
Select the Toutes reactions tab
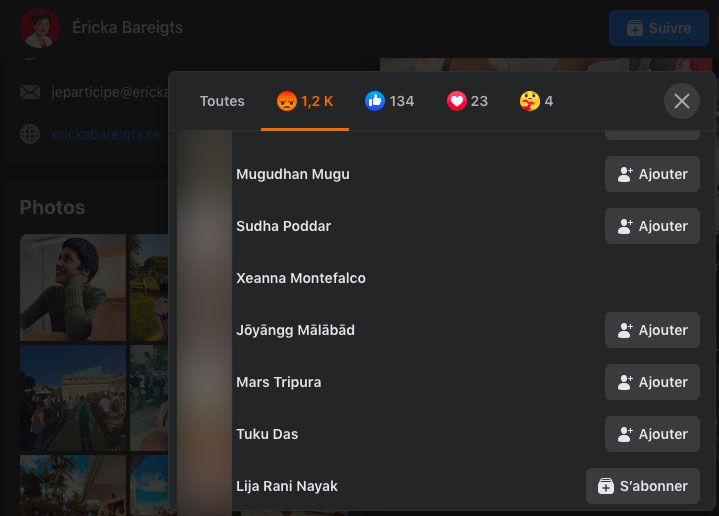[222, 101]
